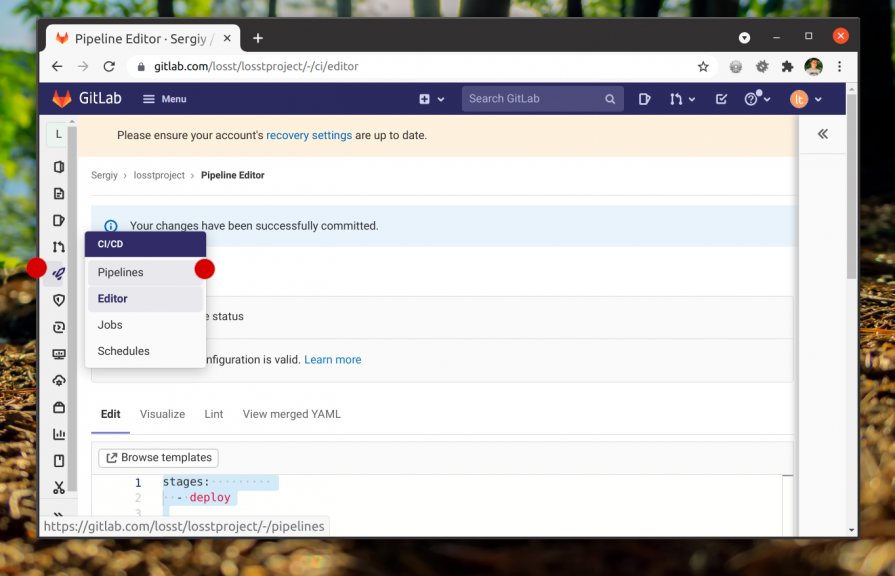Open the CI/CD rocket icon in sidebar
The height and width of the screenshot is (576, 895).
59,273
